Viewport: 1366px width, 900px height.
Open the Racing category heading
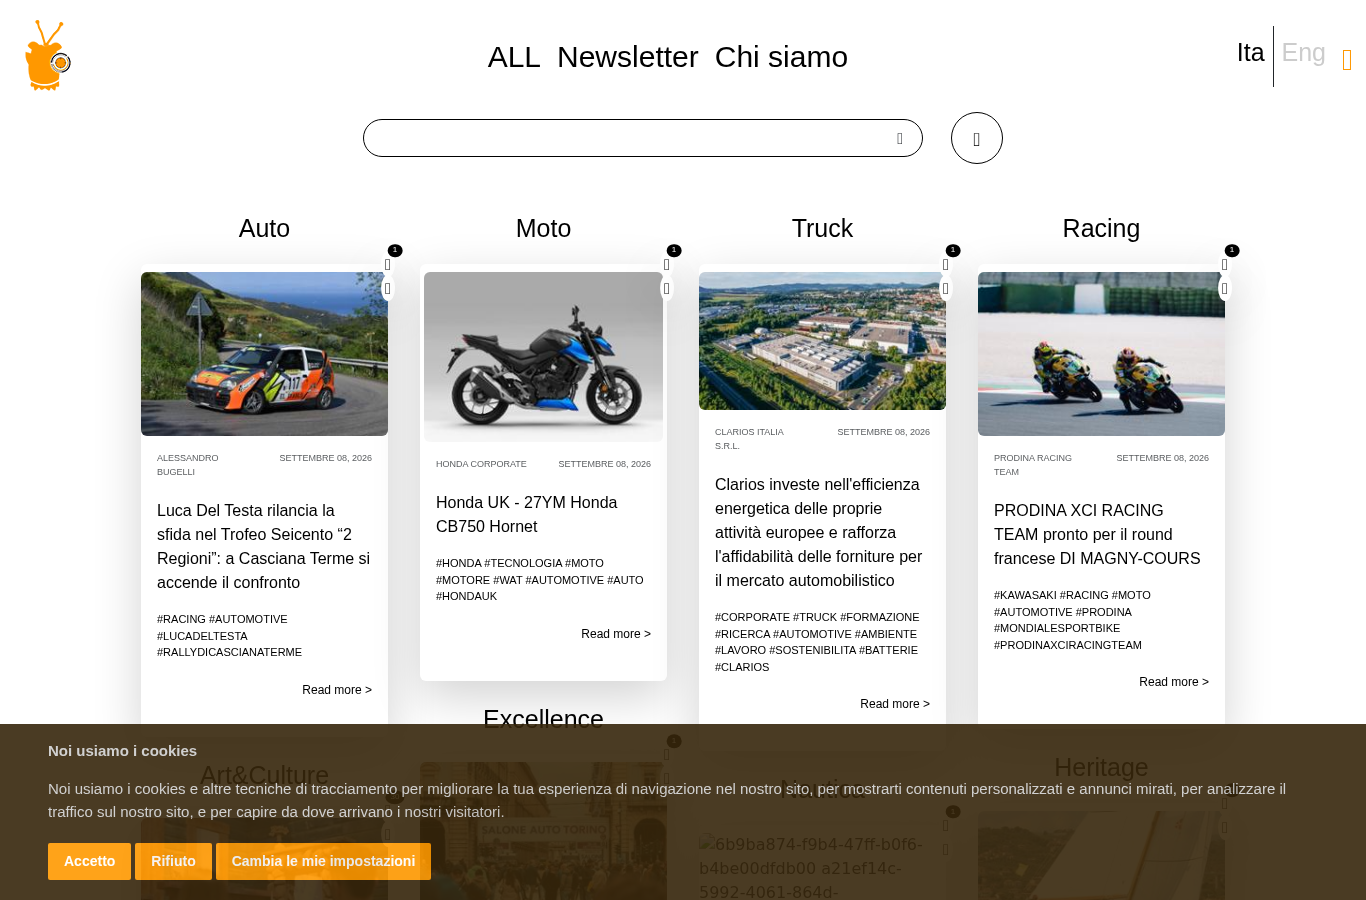(1101, 228)
